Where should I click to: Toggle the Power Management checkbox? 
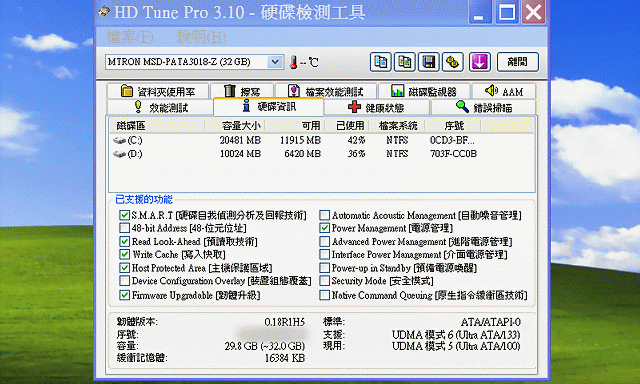(324, 228)
